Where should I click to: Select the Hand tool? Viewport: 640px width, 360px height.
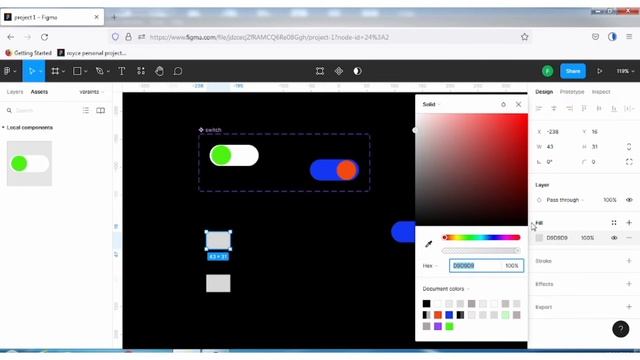point(160,71)
